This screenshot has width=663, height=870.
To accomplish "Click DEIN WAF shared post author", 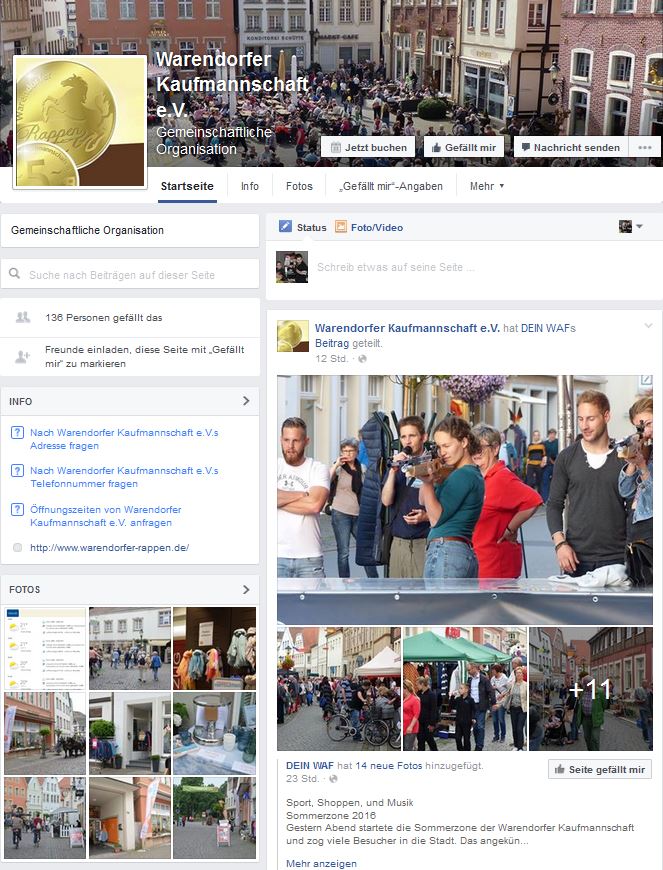I will click(310, 766).
